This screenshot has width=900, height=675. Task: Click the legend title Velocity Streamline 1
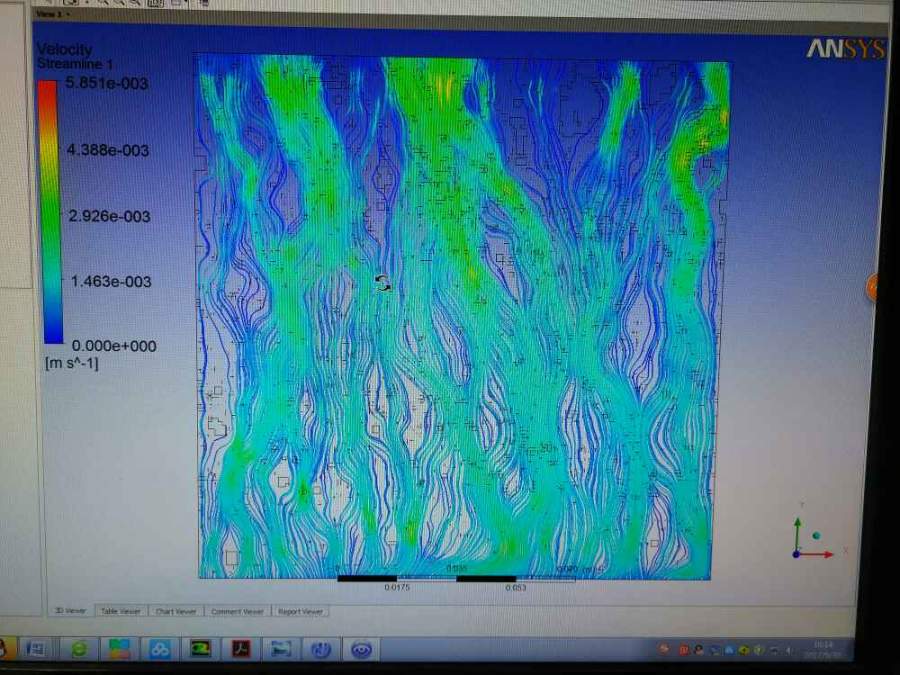point(75,56)
